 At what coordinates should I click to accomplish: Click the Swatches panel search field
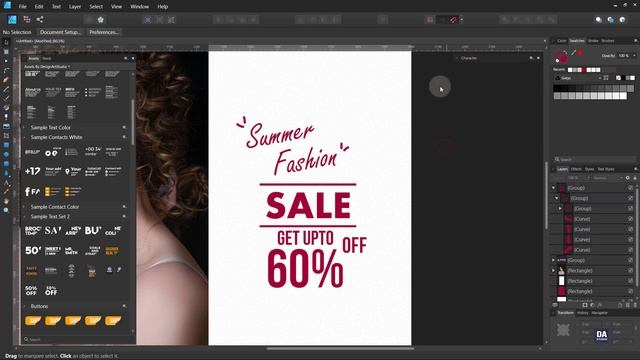coord(595,159)
